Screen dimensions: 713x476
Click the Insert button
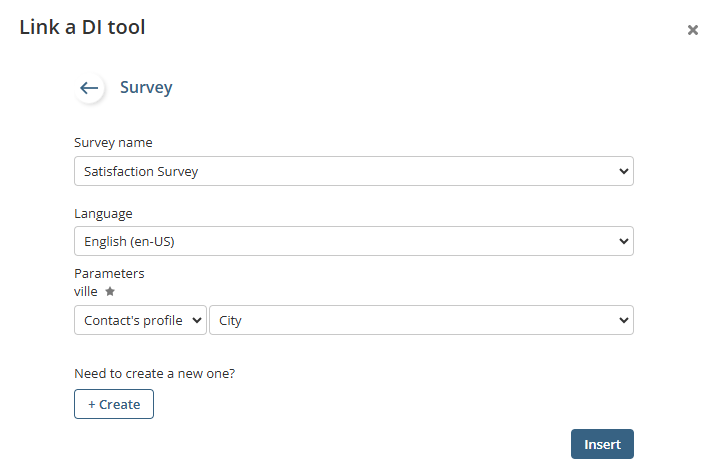point(602,444)
